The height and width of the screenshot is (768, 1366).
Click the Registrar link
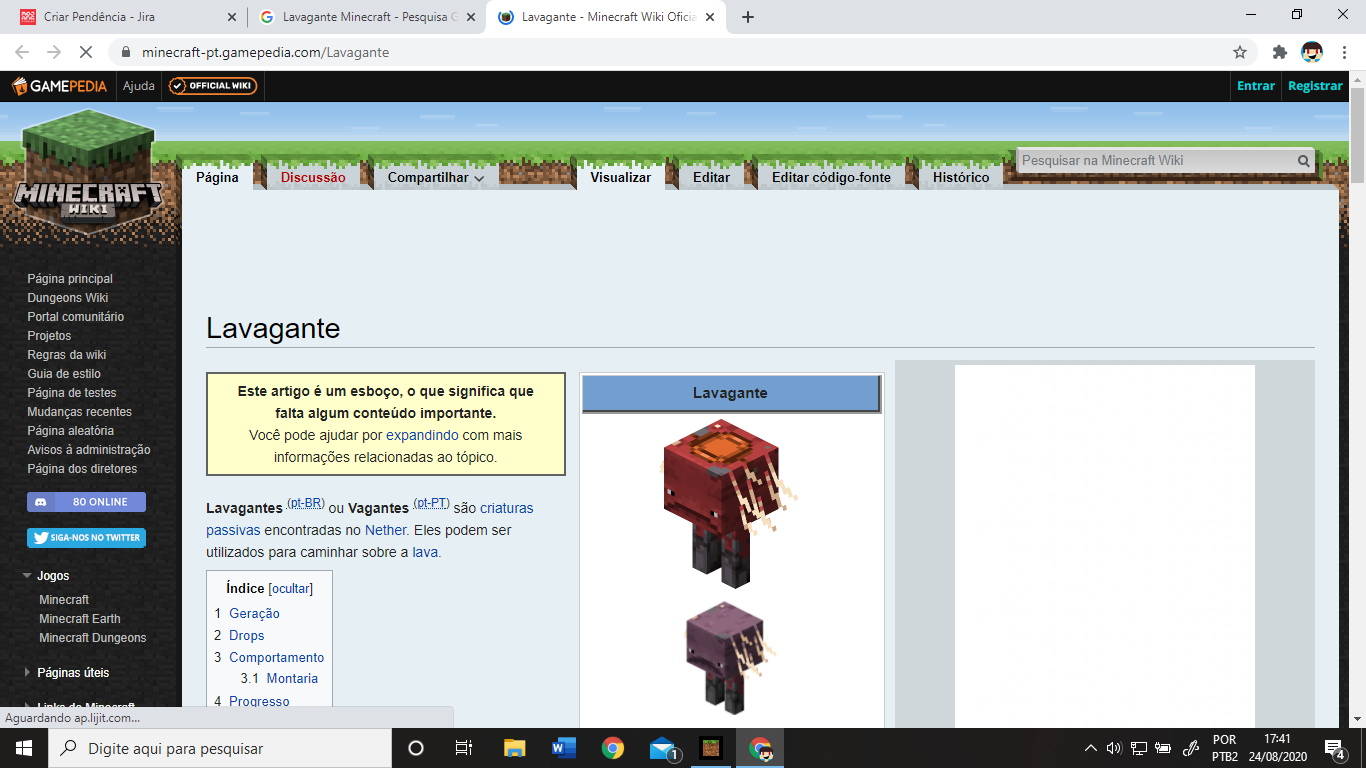(x=1315, y=86)
